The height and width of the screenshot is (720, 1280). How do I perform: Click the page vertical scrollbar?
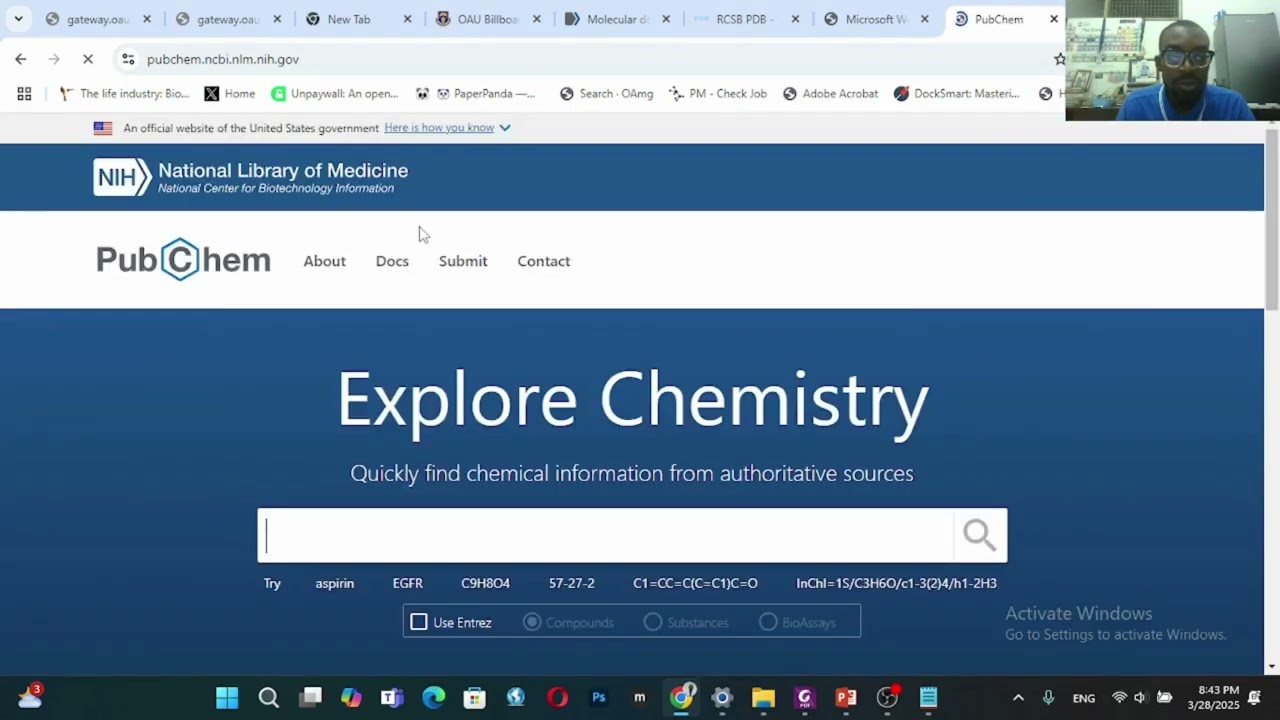click(x=1271, y=220)
